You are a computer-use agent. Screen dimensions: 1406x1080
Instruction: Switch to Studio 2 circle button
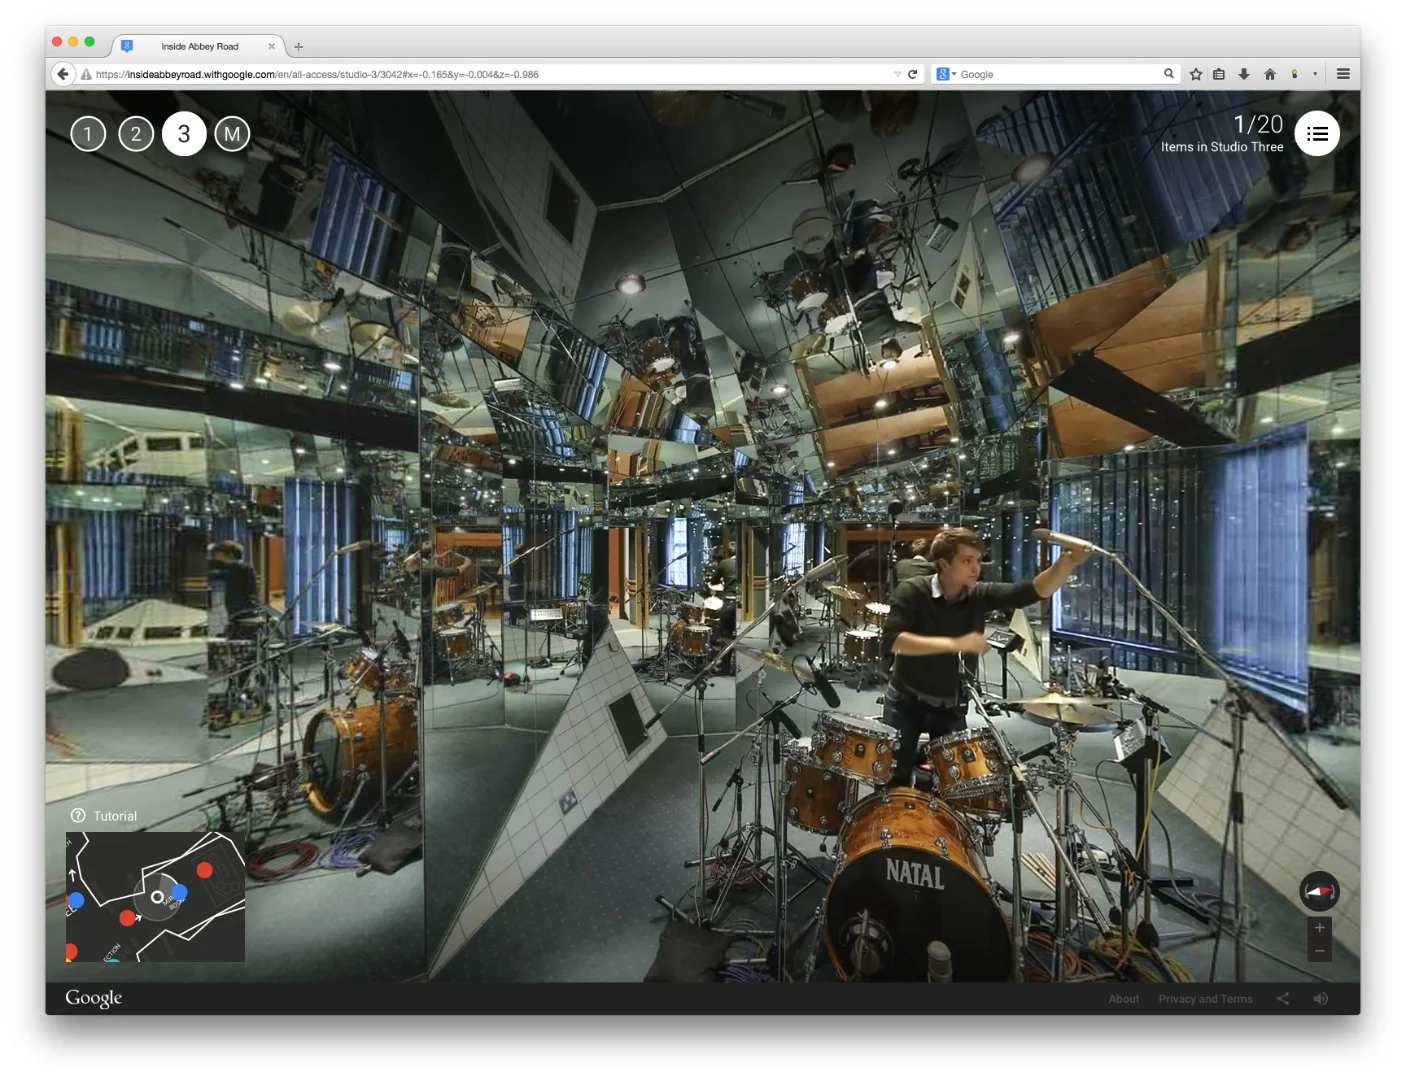click(x=136, y=134)
